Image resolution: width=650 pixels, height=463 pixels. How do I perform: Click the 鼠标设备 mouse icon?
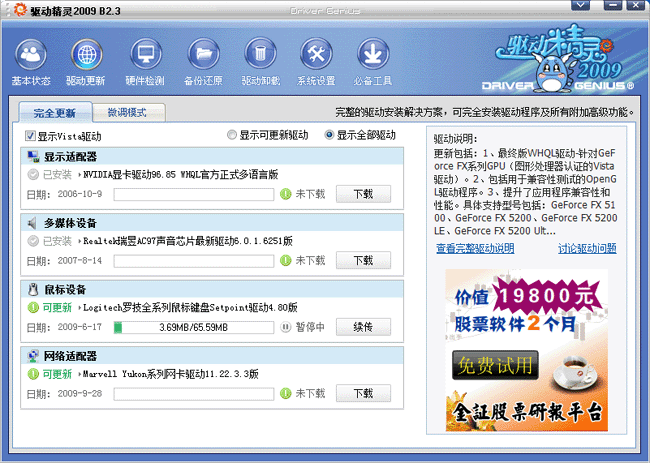tap(33, 289)
